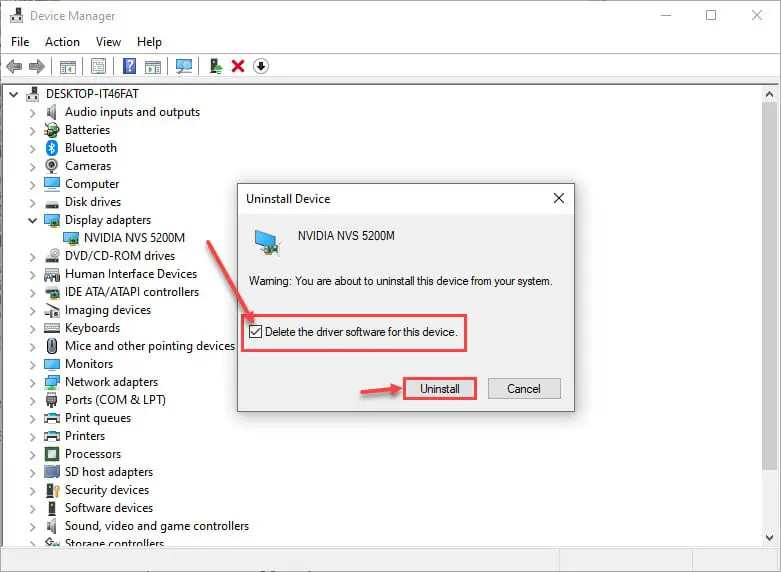
Task: Click the Uninstall button in dialog
Action: point(440,389)
